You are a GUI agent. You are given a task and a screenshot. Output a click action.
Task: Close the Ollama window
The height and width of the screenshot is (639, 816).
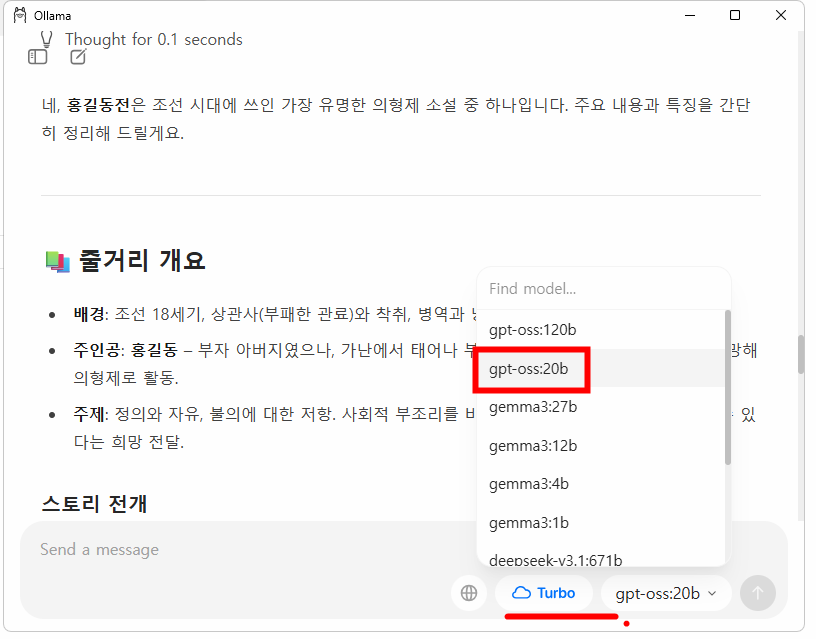(781, 16)
